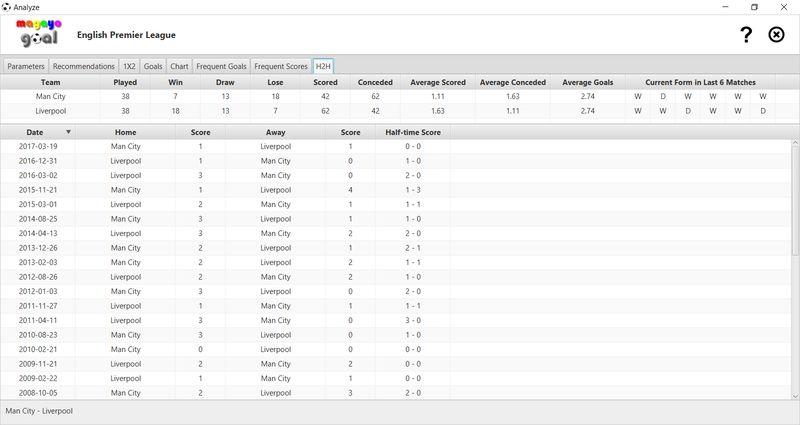This screenshot has width=800, height=425.
Task: Click the Lose column header
Action: pos(275,82)
